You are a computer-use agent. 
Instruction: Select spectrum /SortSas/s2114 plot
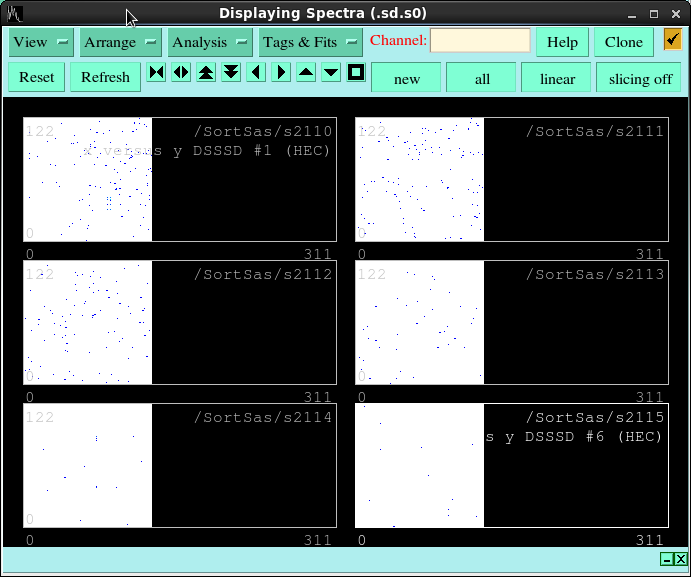pos(180,465)
